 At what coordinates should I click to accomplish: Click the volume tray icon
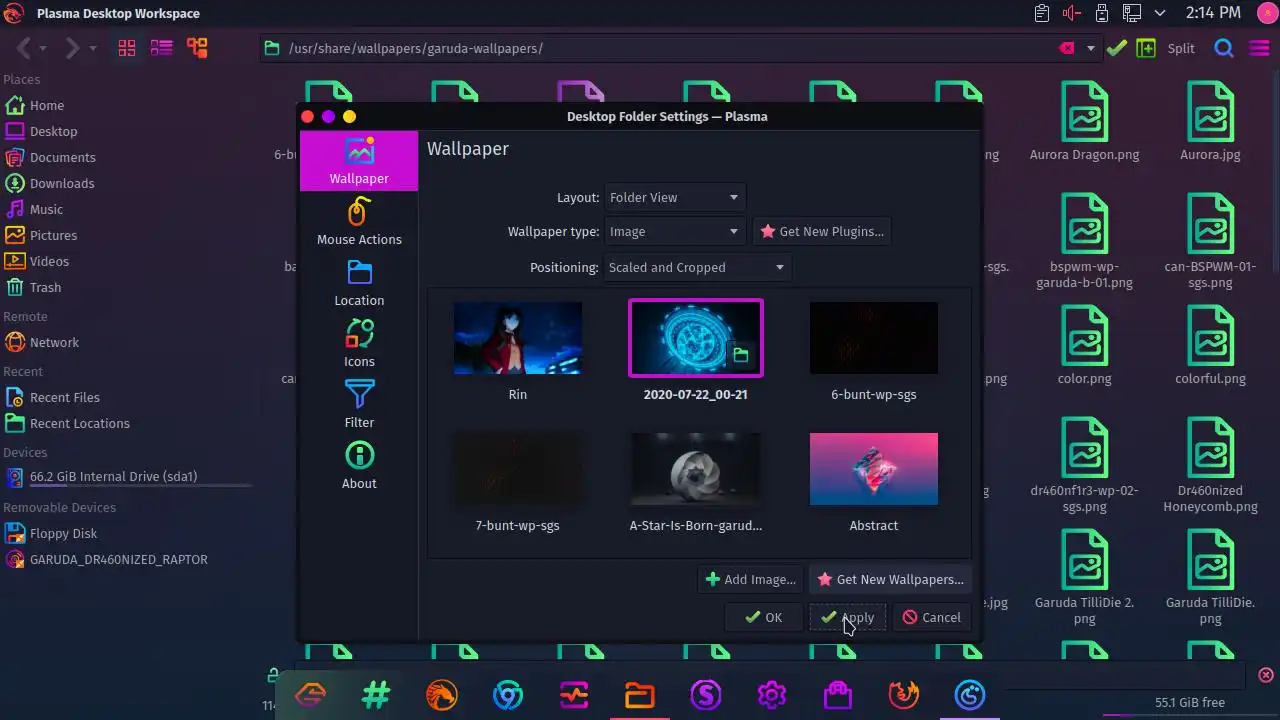[1072, 13]
